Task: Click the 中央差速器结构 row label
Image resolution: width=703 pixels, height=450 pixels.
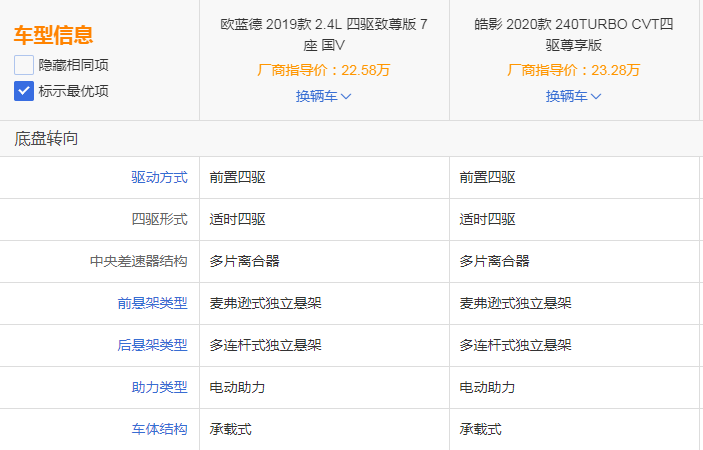Action: [138, 261]
